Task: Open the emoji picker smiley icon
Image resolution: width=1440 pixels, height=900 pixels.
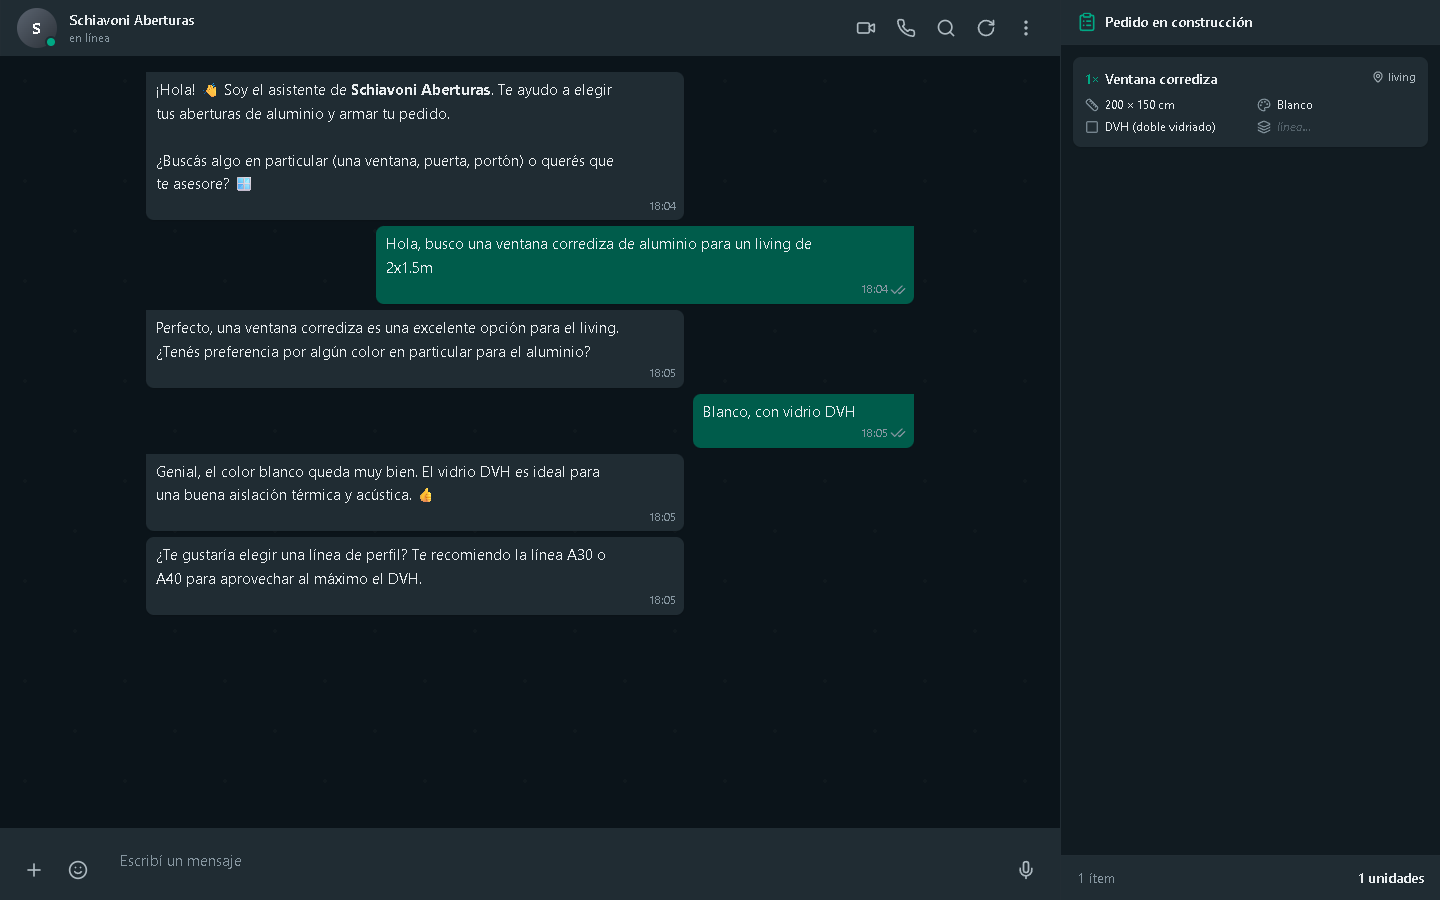Action: (78, 870)
